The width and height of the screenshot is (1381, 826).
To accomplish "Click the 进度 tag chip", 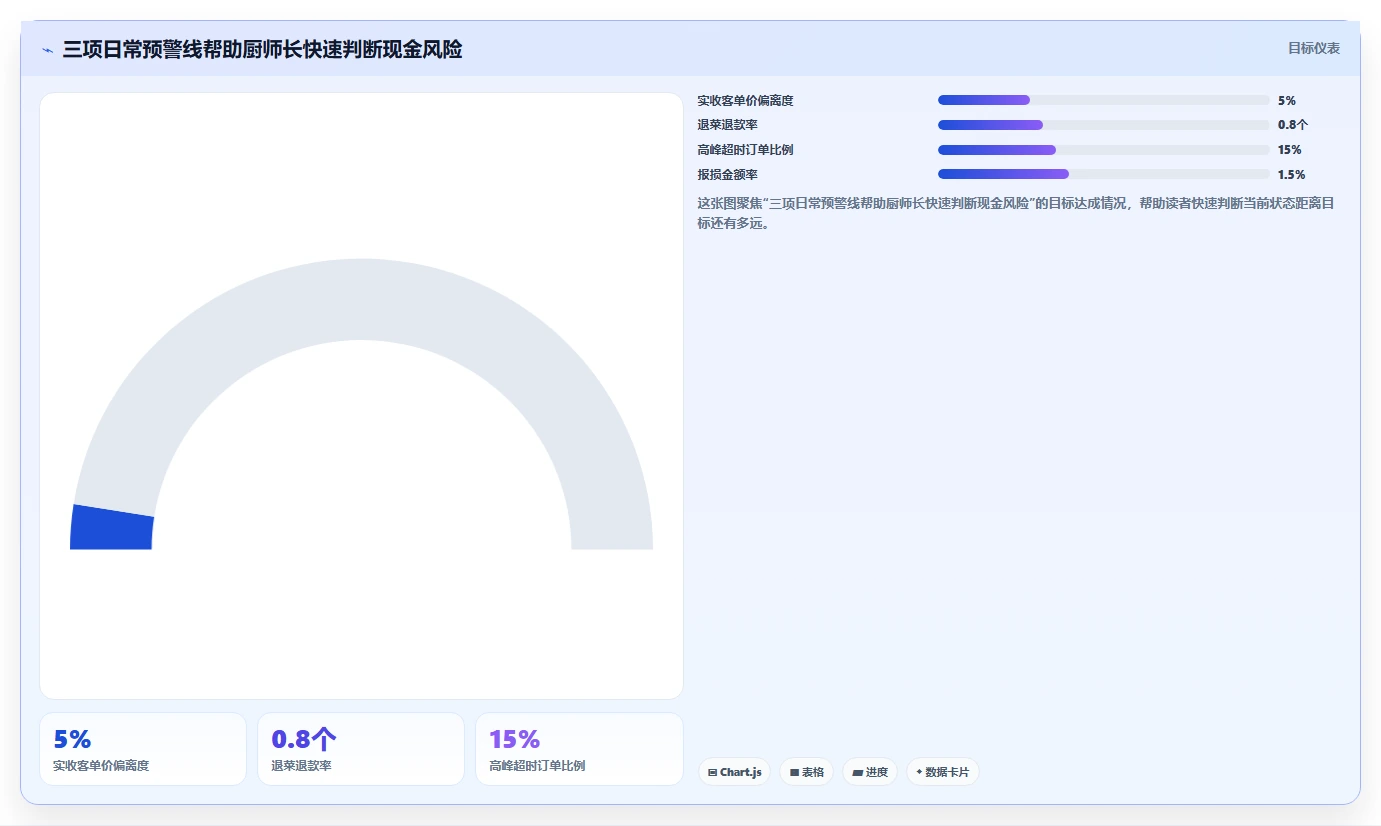I will pyautogui.click(x=870, y=772).
